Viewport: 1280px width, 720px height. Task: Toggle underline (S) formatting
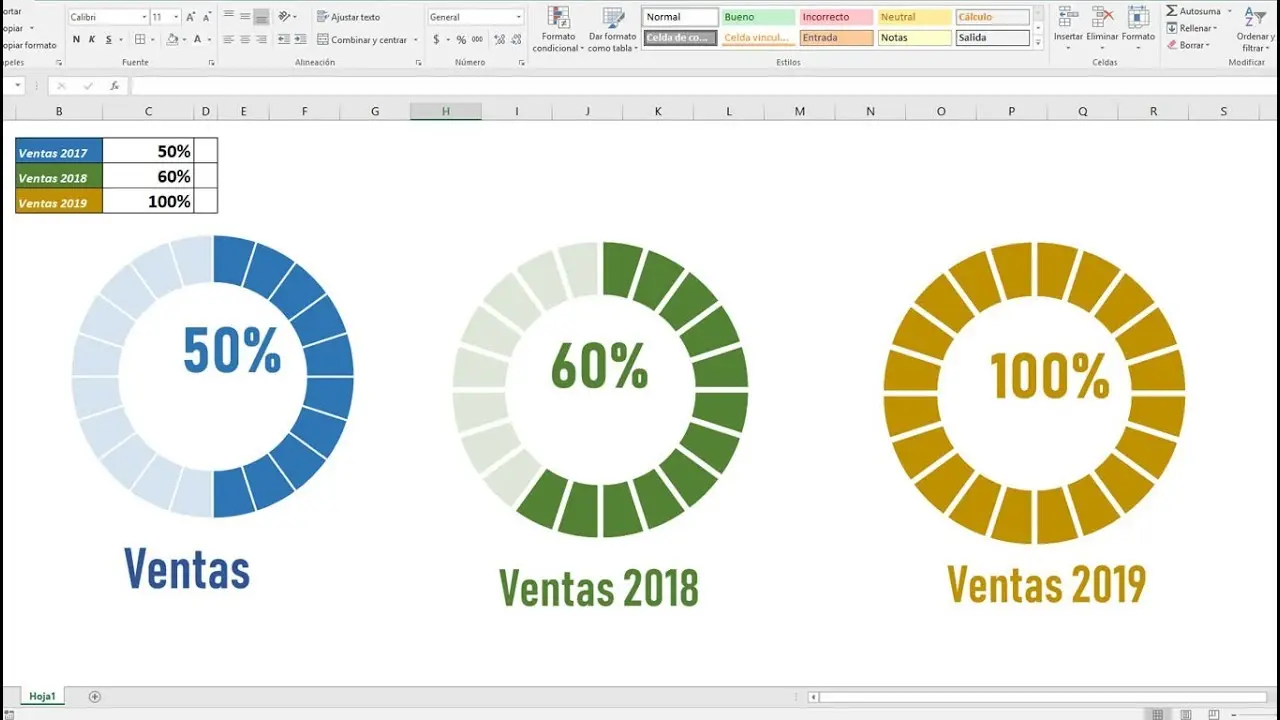click(108, 40)
